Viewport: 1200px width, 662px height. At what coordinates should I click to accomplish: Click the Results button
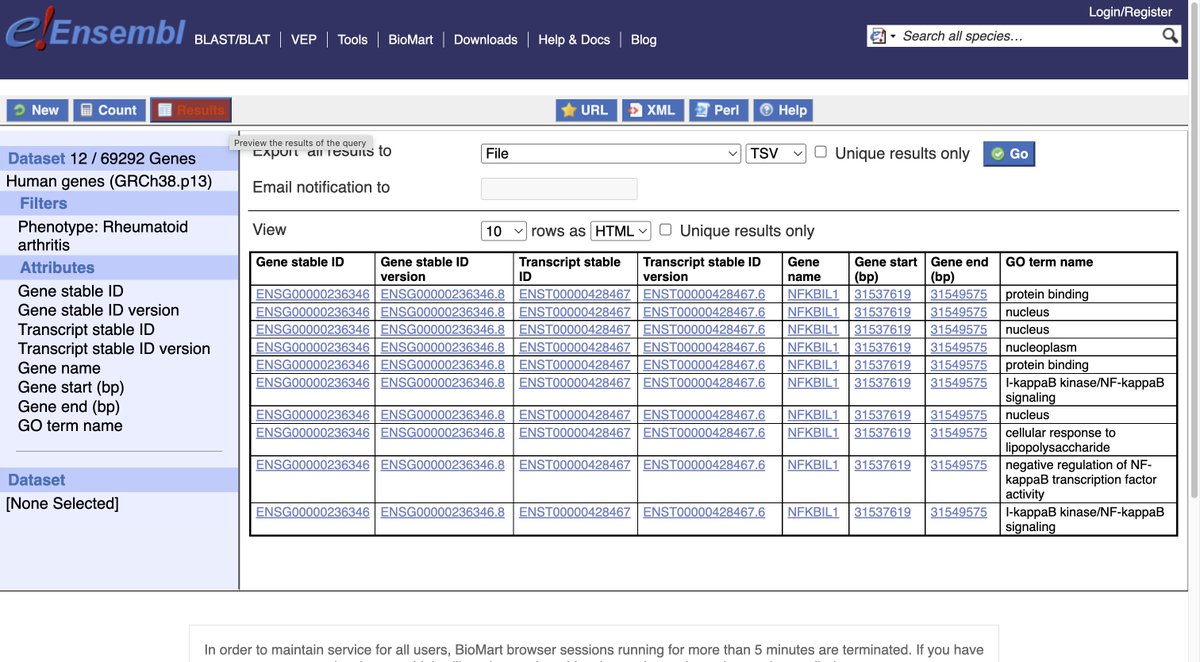191,110
